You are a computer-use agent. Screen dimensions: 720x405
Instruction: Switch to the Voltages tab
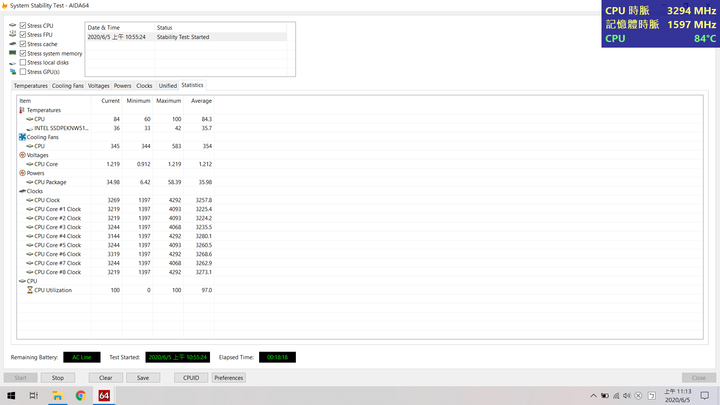(98, 86)
